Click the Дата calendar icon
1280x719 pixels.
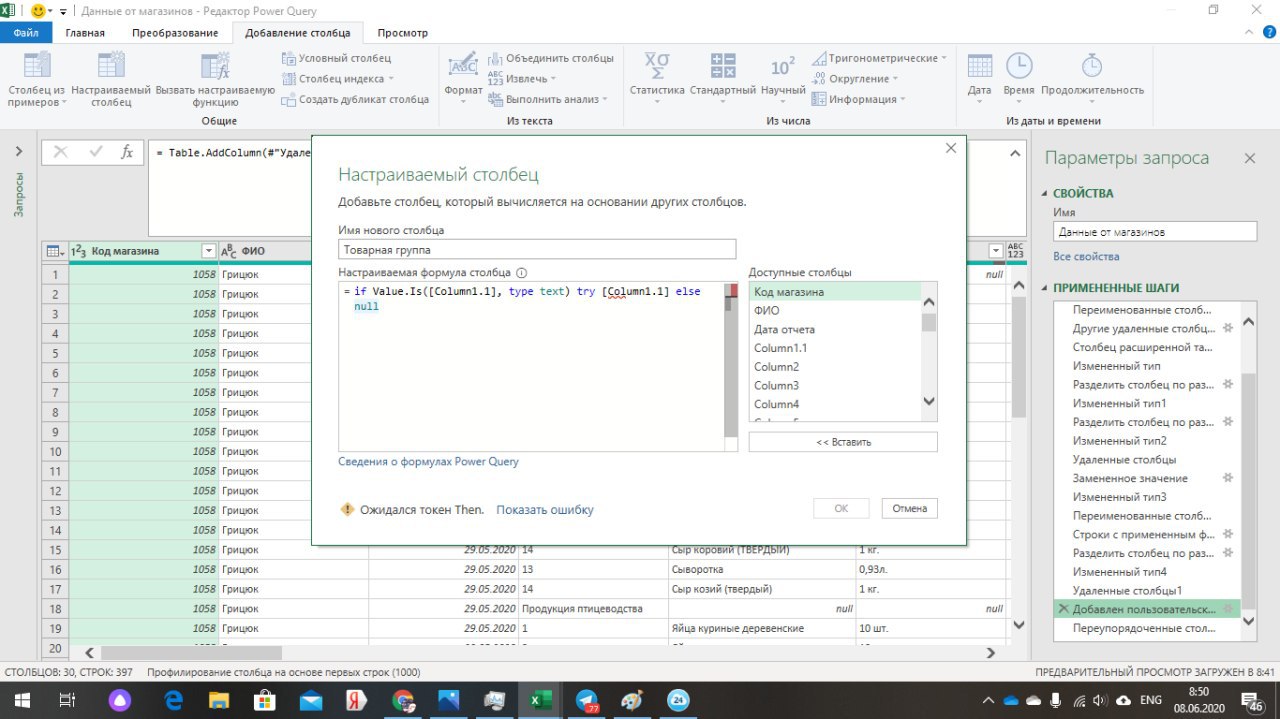click(x=980, y=66)
